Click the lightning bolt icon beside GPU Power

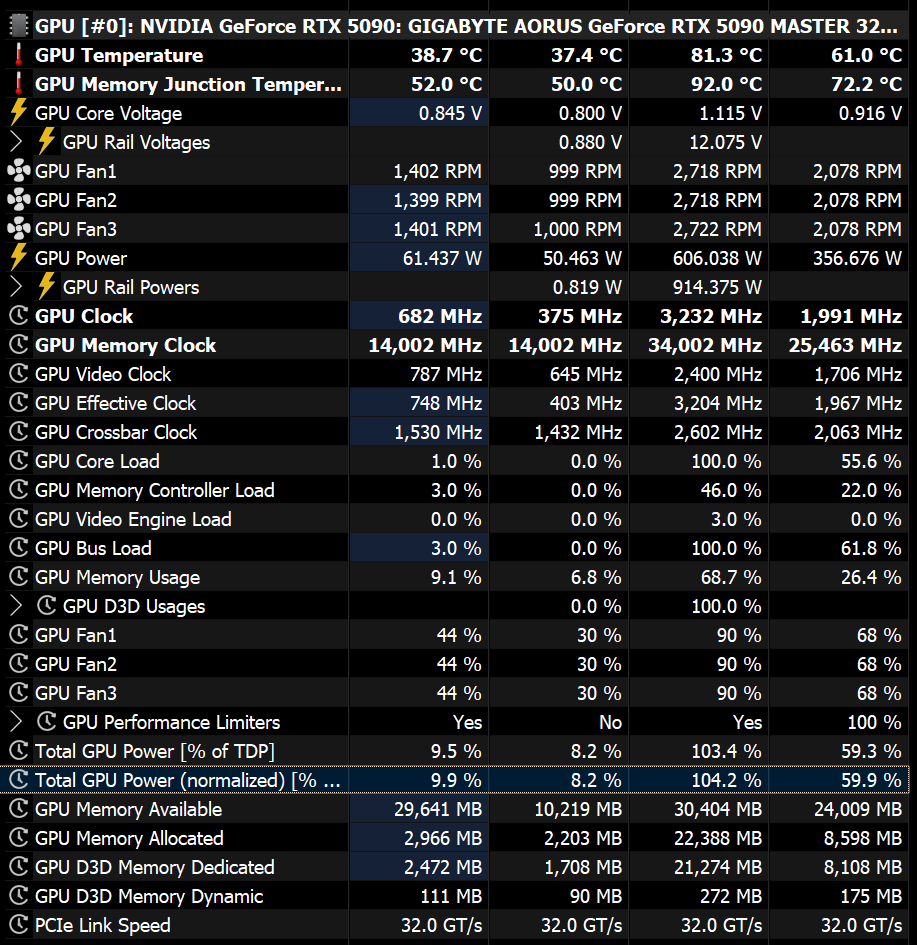(18, 258)
